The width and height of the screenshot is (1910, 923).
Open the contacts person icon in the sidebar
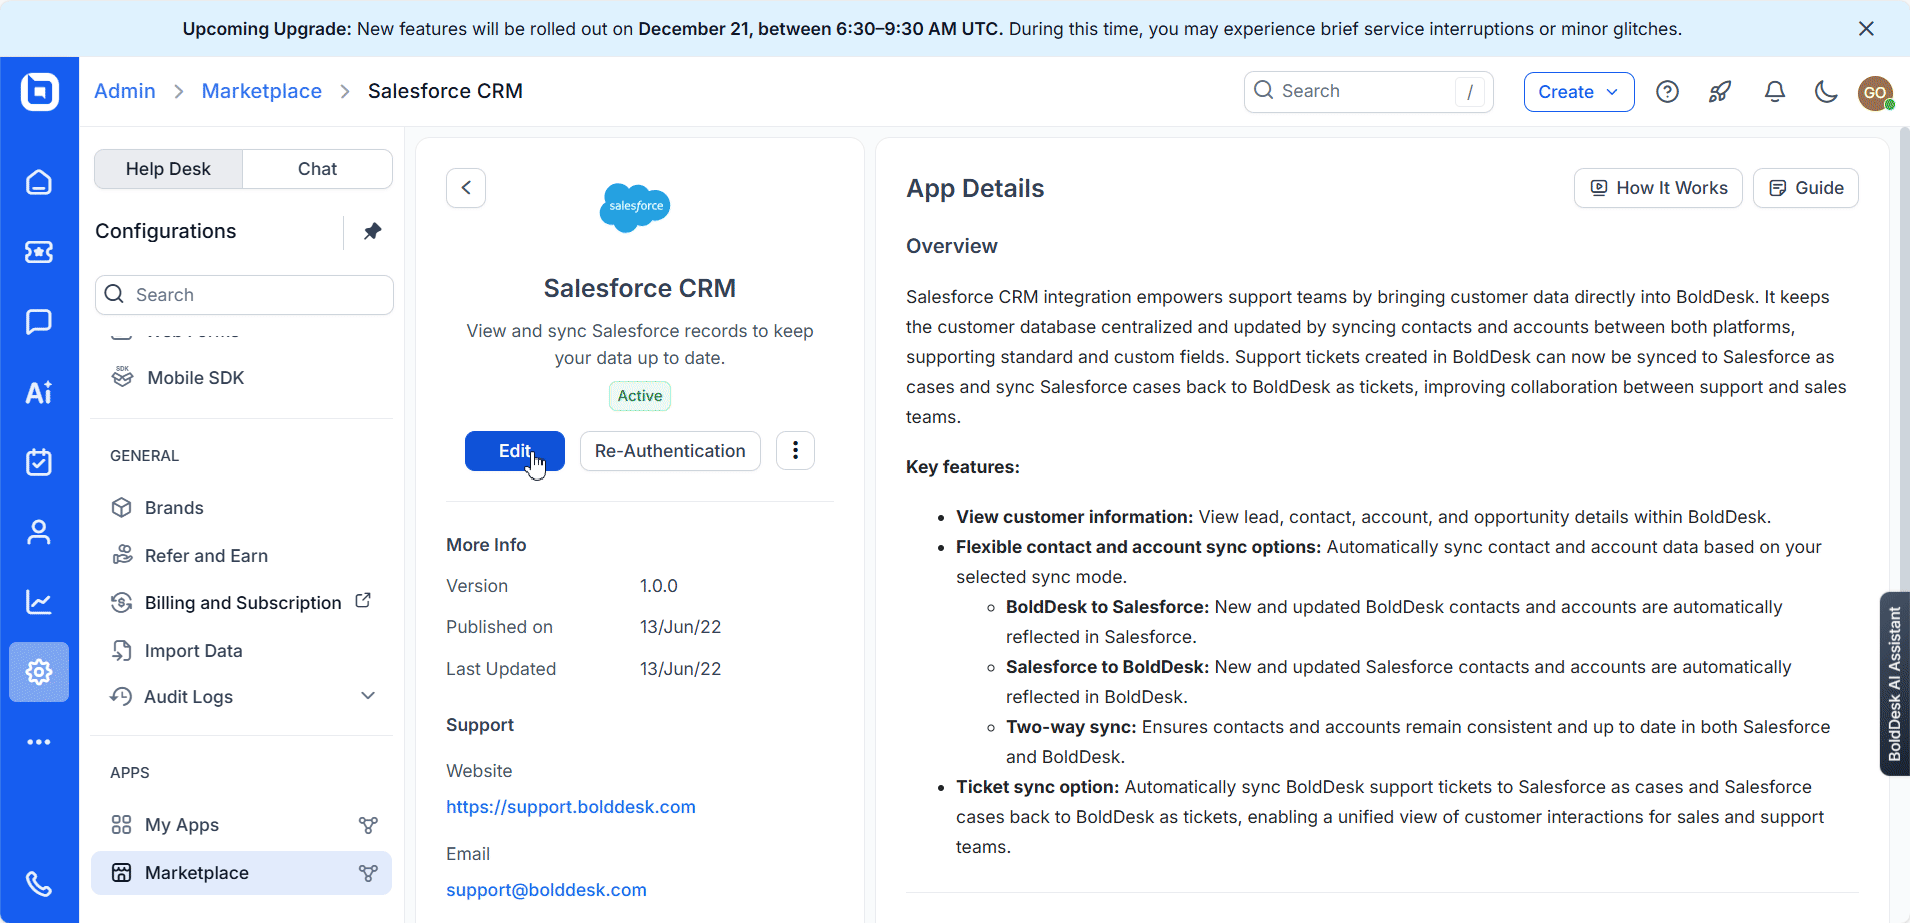click(x=39, y=532)
